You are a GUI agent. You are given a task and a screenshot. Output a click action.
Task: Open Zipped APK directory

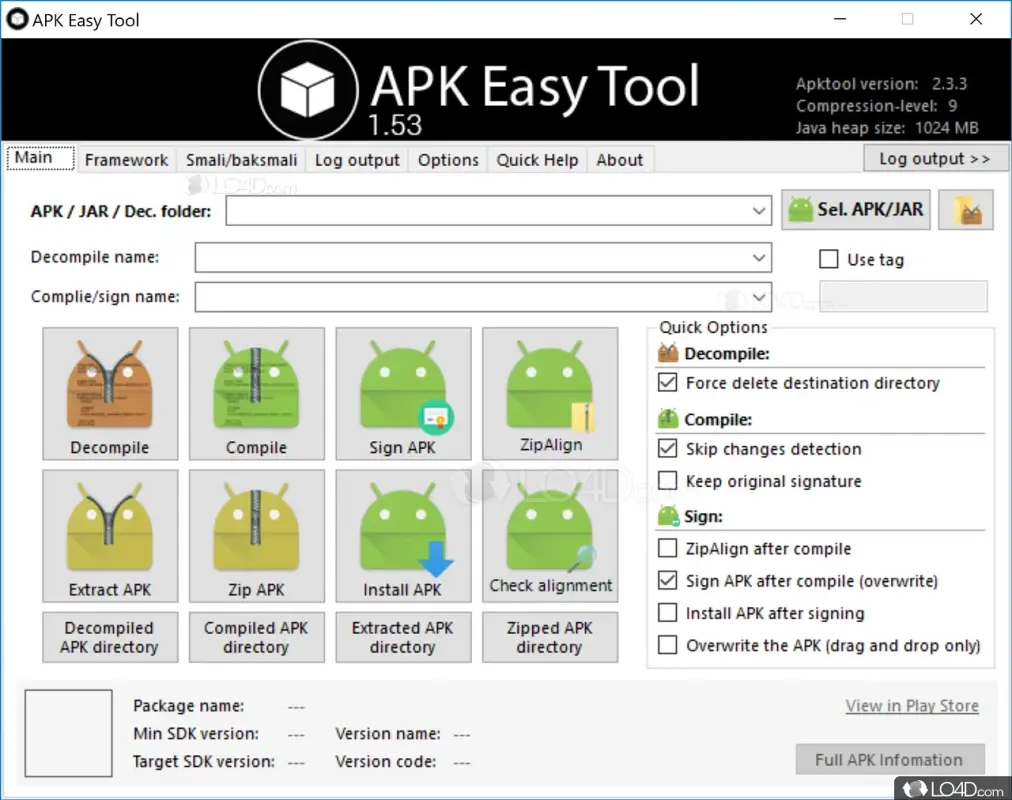(550, 637)
